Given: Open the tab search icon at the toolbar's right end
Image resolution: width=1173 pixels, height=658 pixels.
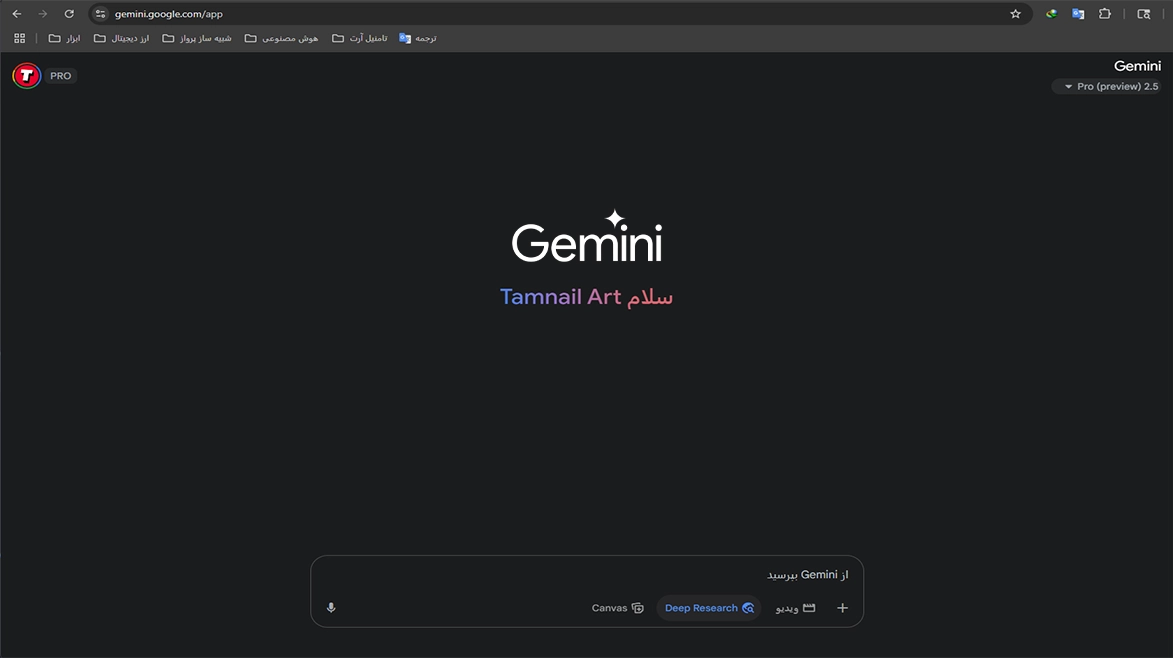Looking at the screenshot, I should tap(1143, 13).
